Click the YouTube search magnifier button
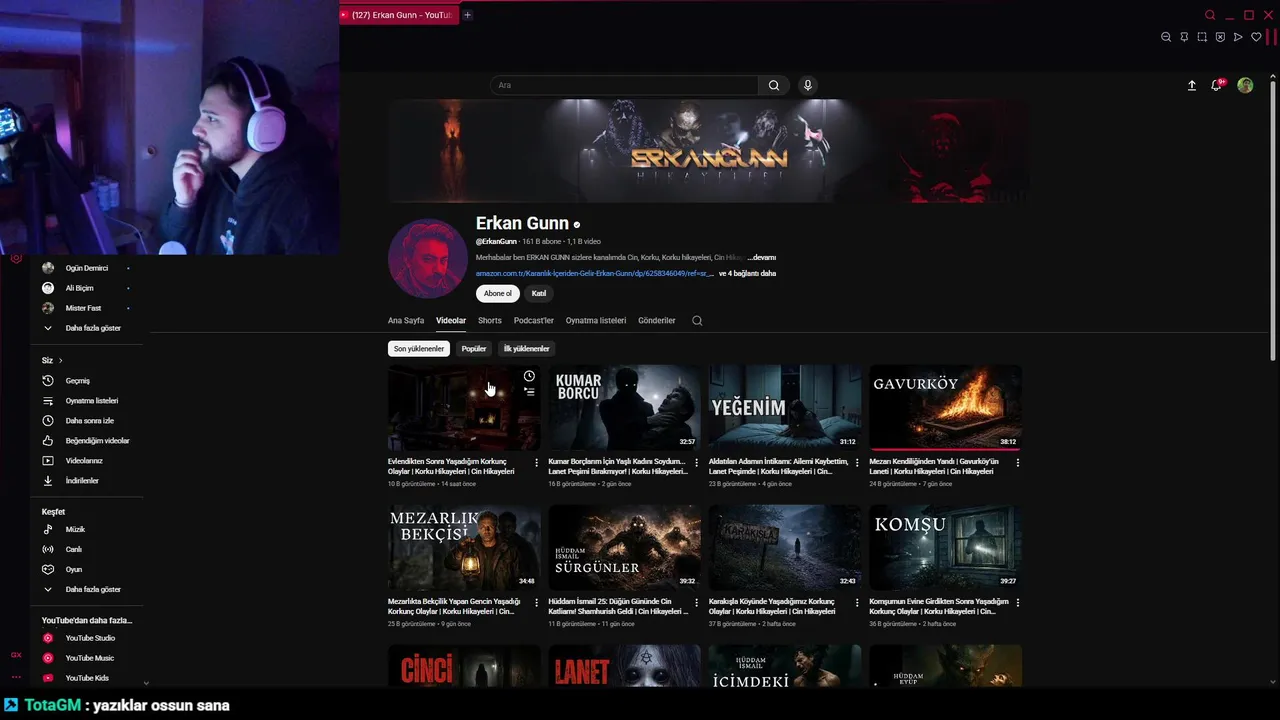The width and height of the screenshot is (1280, 720). point(773,85)
